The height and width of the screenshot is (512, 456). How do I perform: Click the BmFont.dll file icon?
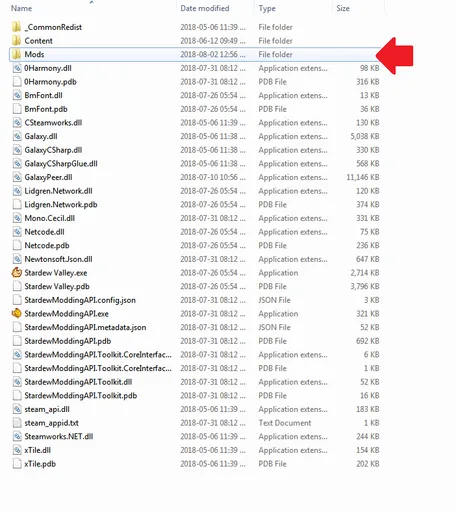point(17,95)
